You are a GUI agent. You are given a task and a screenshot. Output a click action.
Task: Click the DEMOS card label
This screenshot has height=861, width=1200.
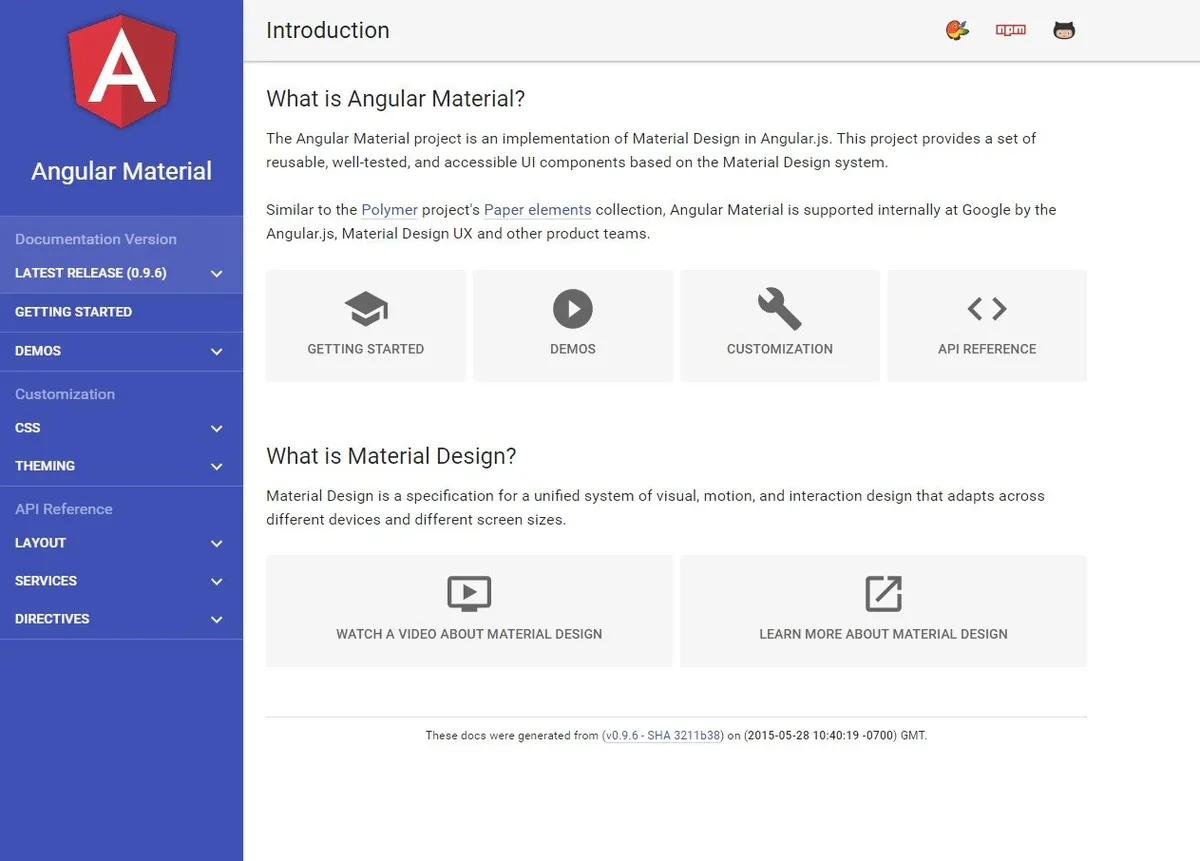[573, 349]
